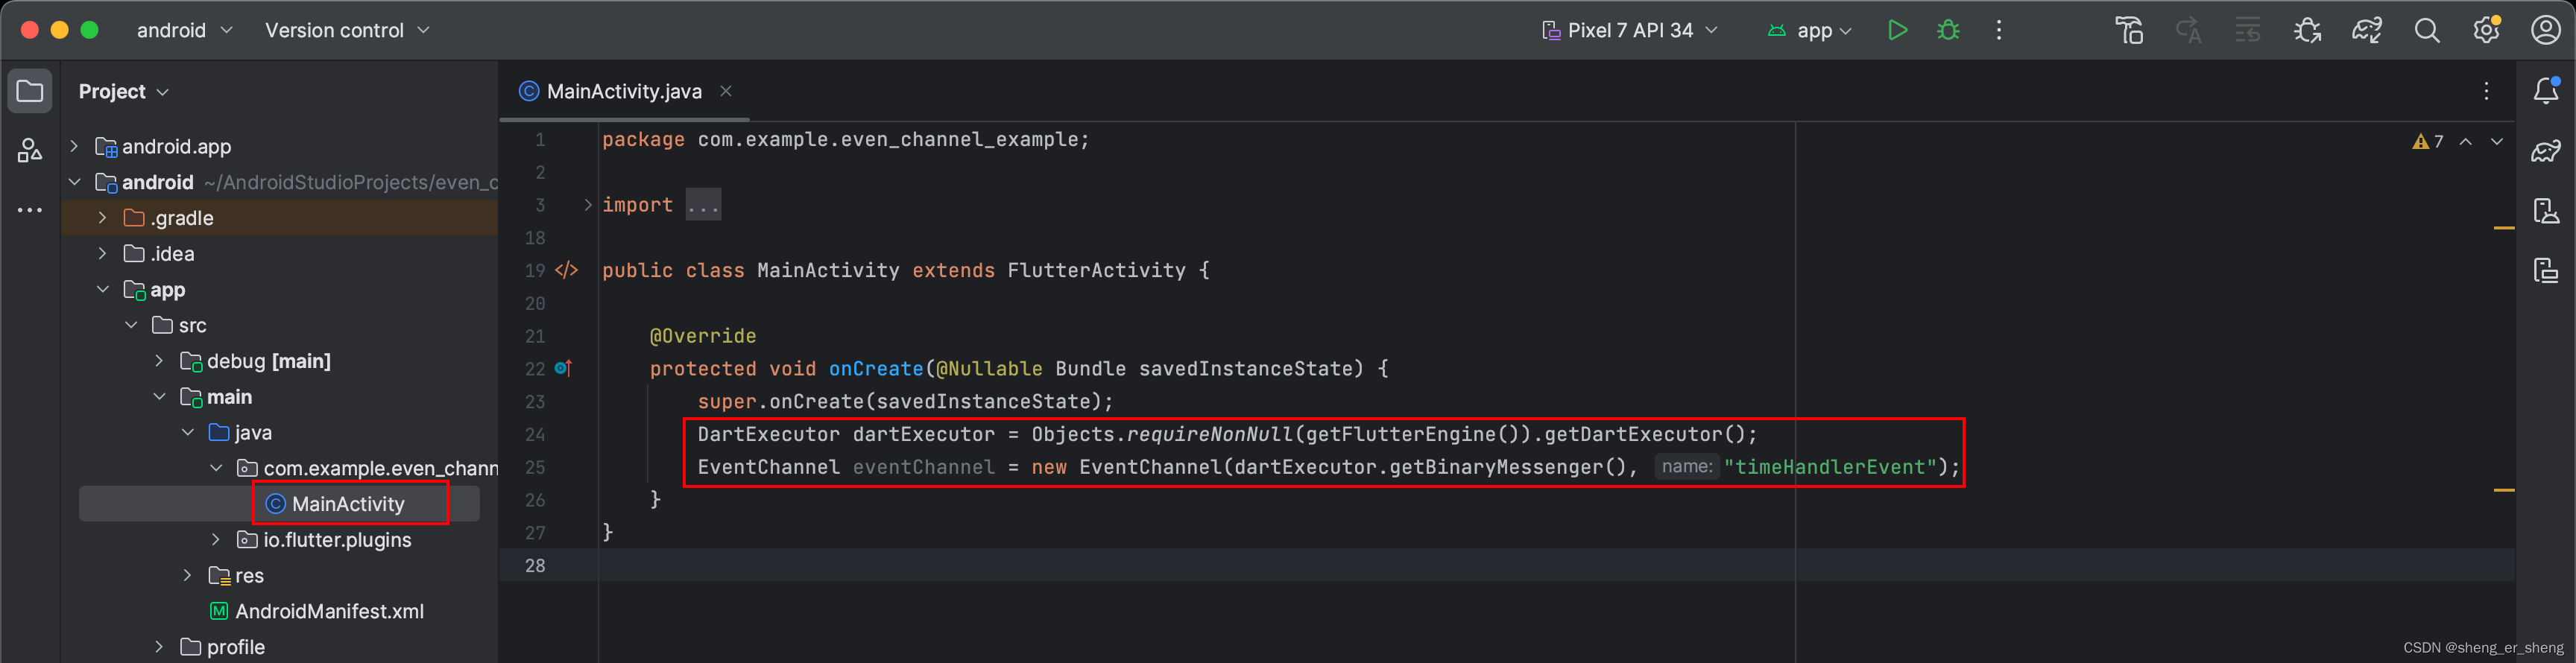Click the folded import ellipsis placeholder
Viewport: 2576px width, 663px height.
(703, 205)
